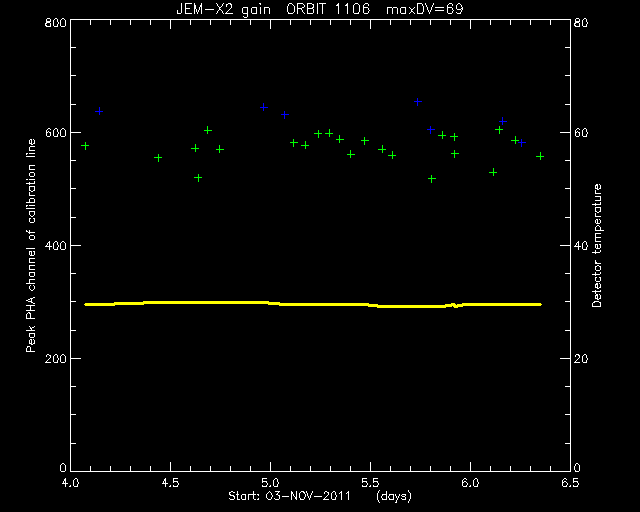Select the lowest green cross near 4.65 days
This screenshot has height=512, width=640.
[x=198, y=178]
